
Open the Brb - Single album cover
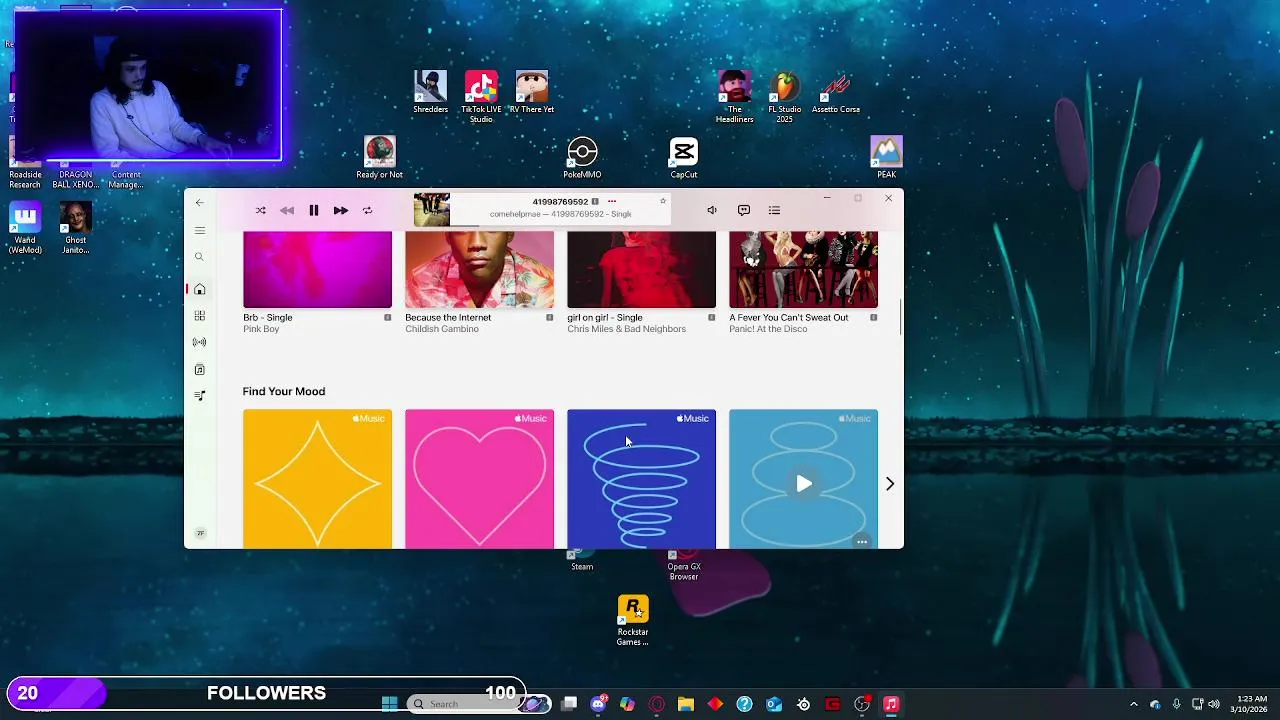[317, 270]
